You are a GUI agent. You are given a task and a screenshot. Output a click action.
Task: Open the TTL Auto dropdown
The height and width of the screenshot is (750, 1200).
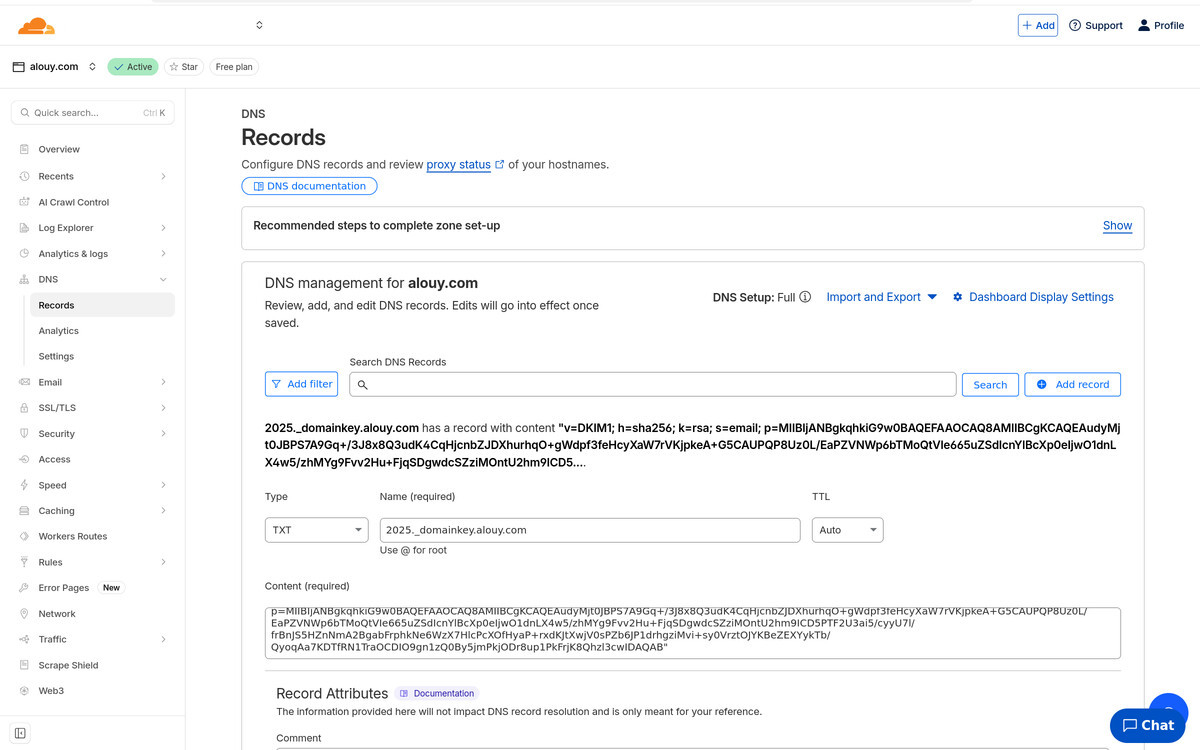(x=847, y=530)
